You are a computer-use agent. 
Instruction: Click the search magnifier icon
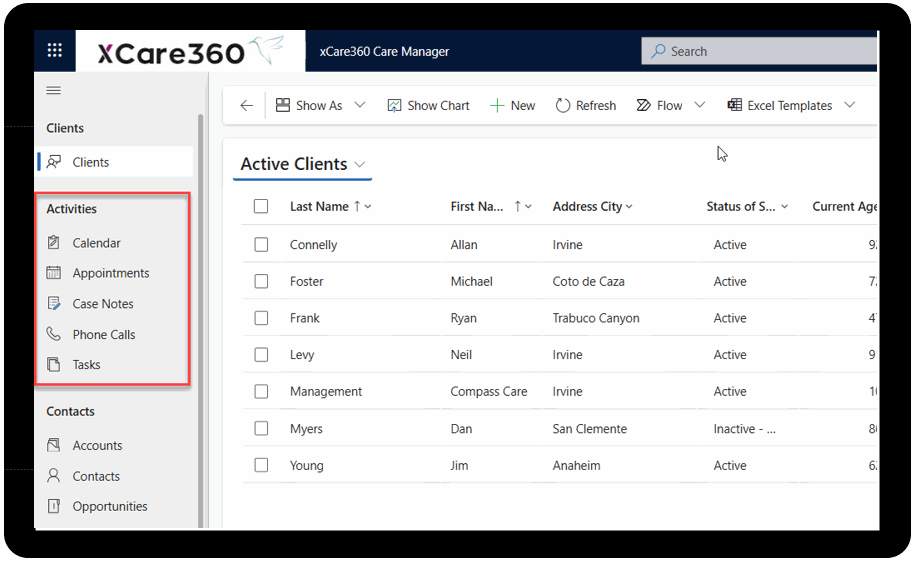pyautogui.click(x=658, y=51)
